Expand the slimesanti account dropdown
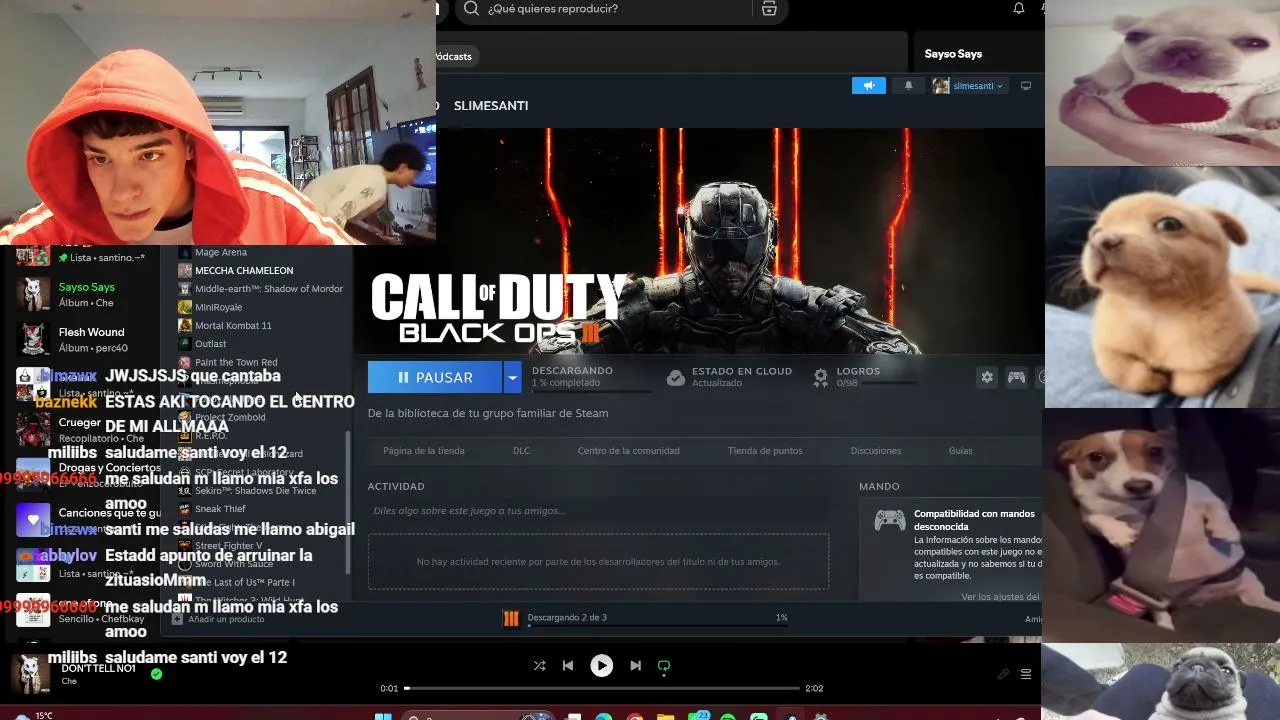 coord(978,86)
